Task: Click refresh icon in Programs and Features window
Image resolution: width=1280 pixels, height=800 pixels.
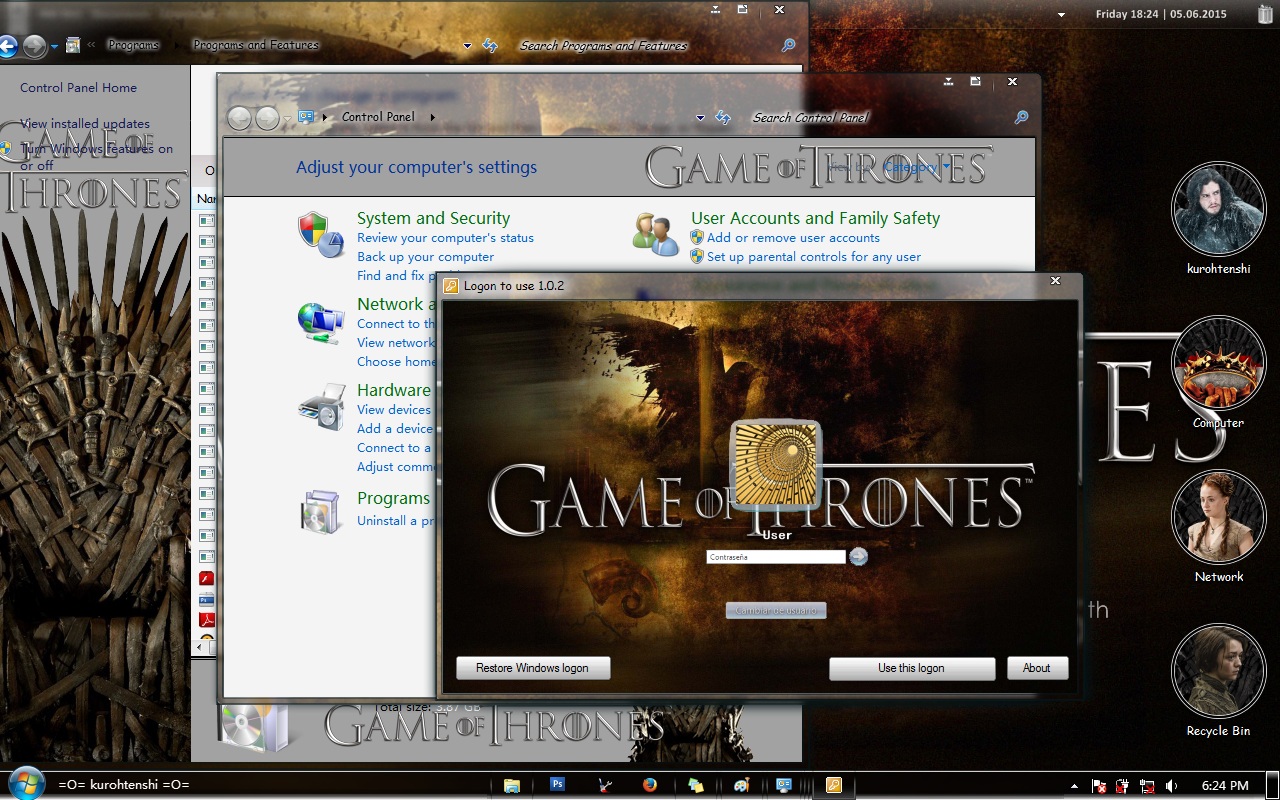Action: coord(490,45)
